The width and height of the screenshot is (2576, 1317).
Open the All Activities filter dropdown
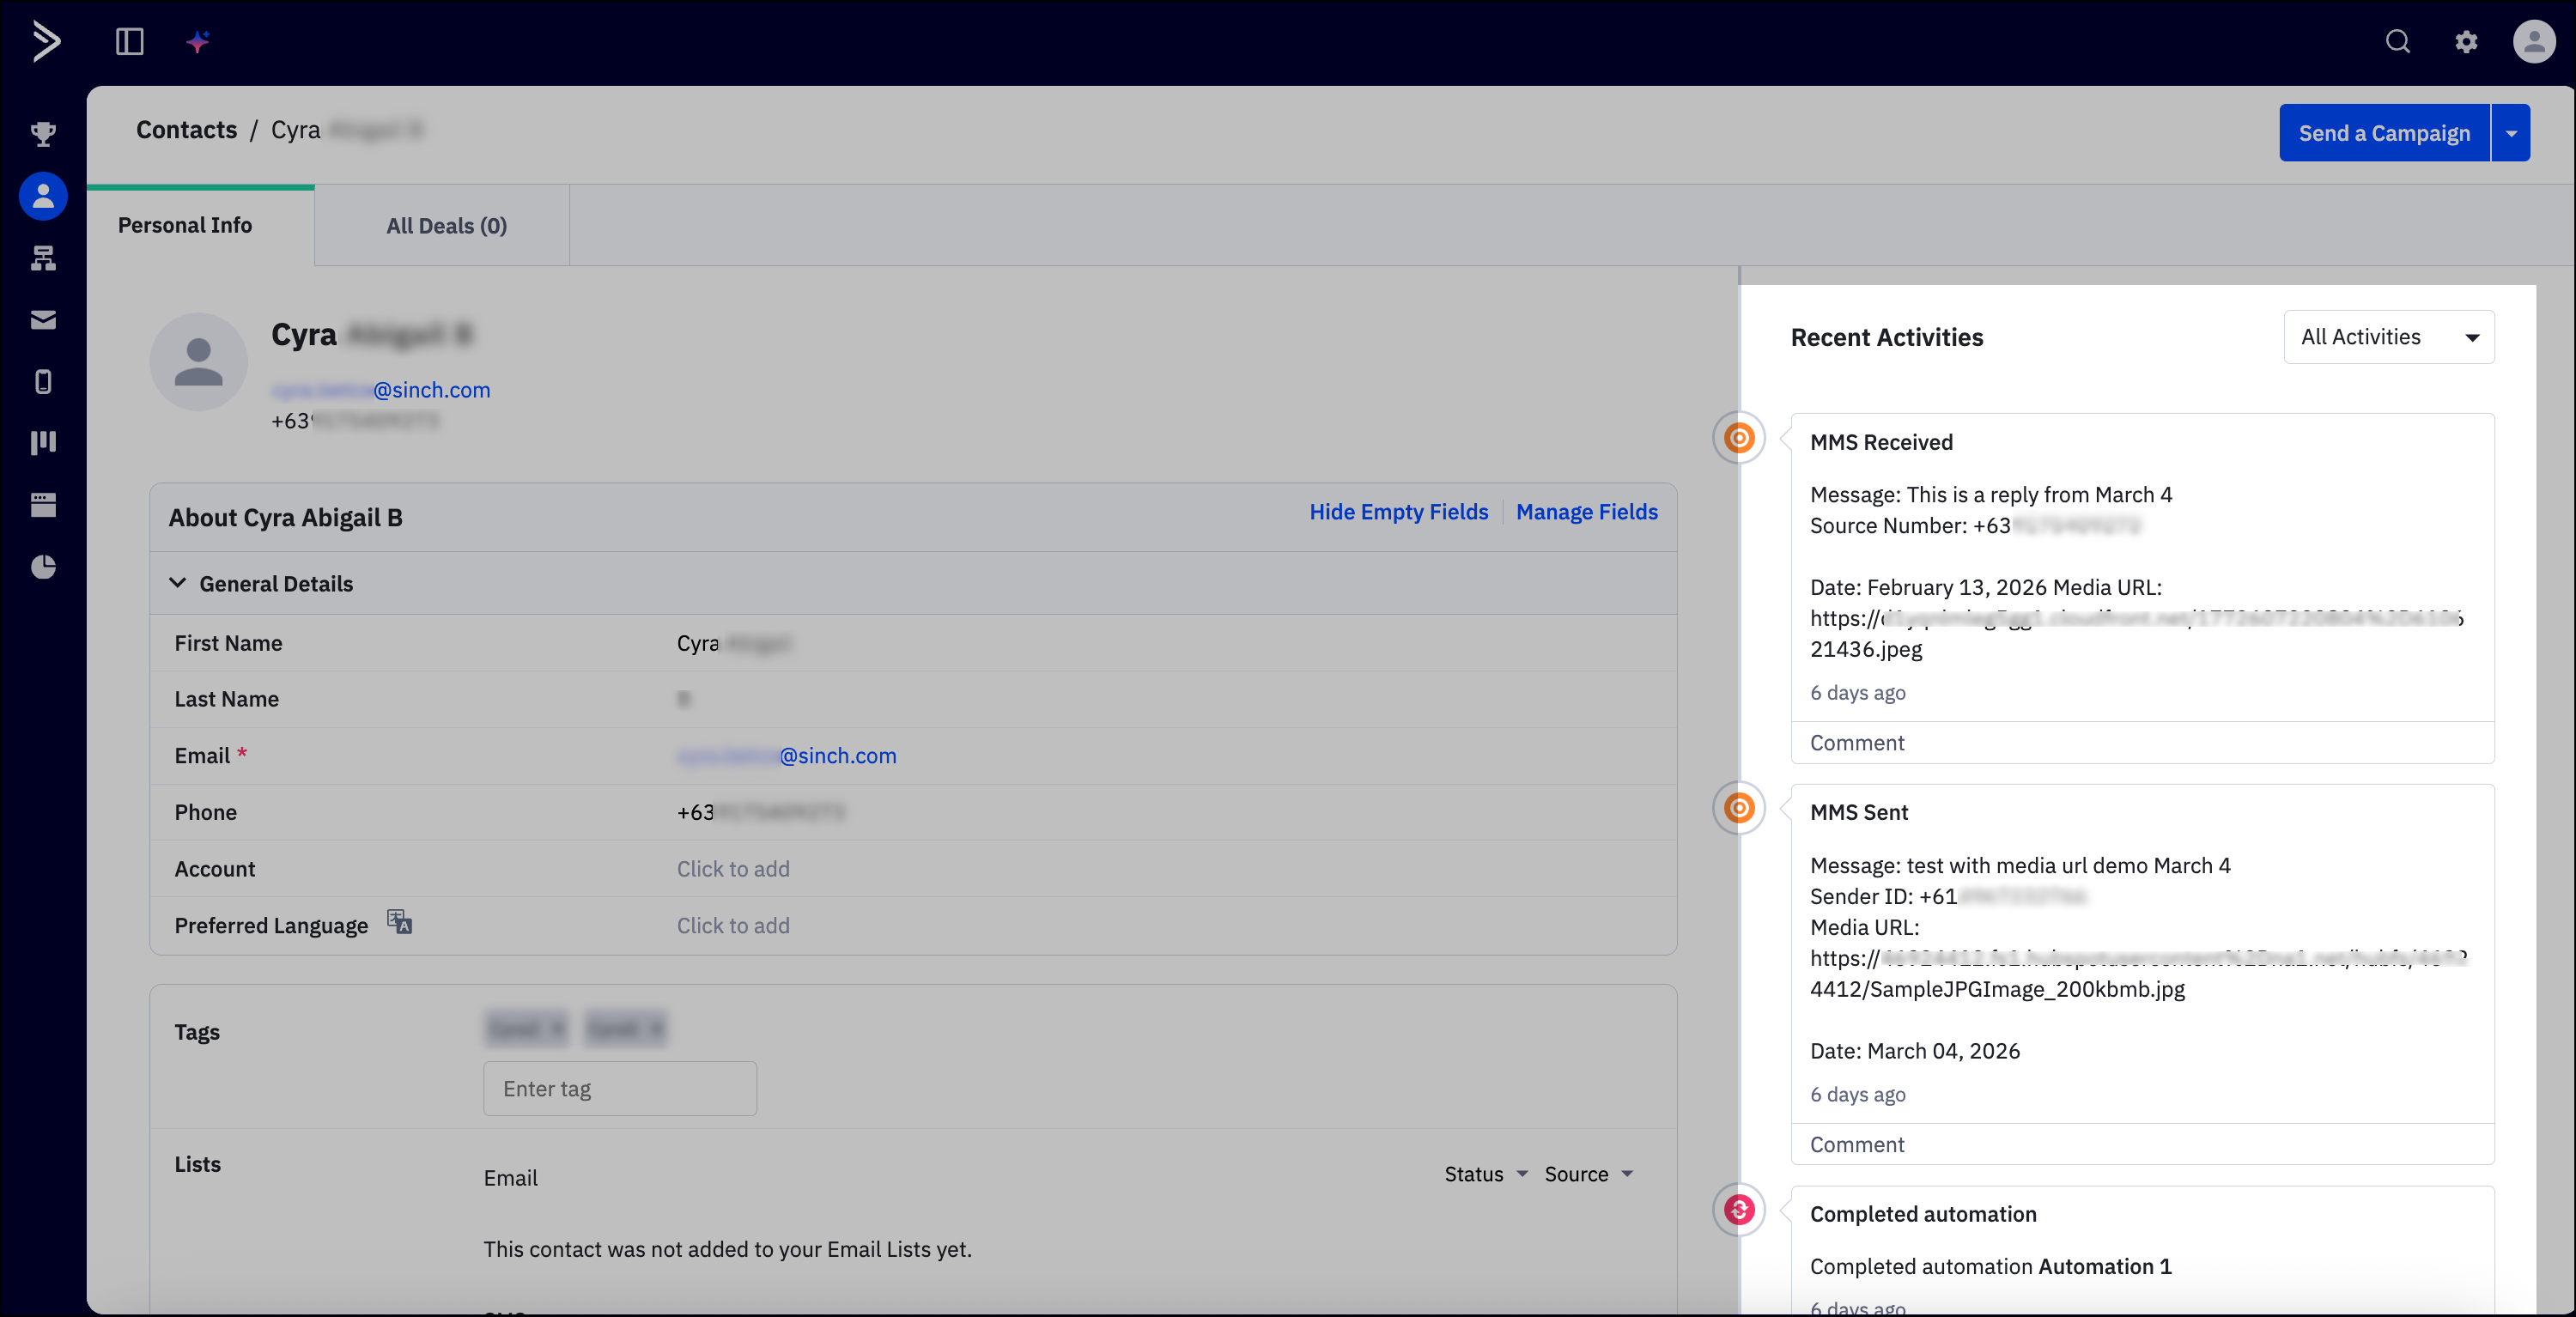tap(2389, 337)
